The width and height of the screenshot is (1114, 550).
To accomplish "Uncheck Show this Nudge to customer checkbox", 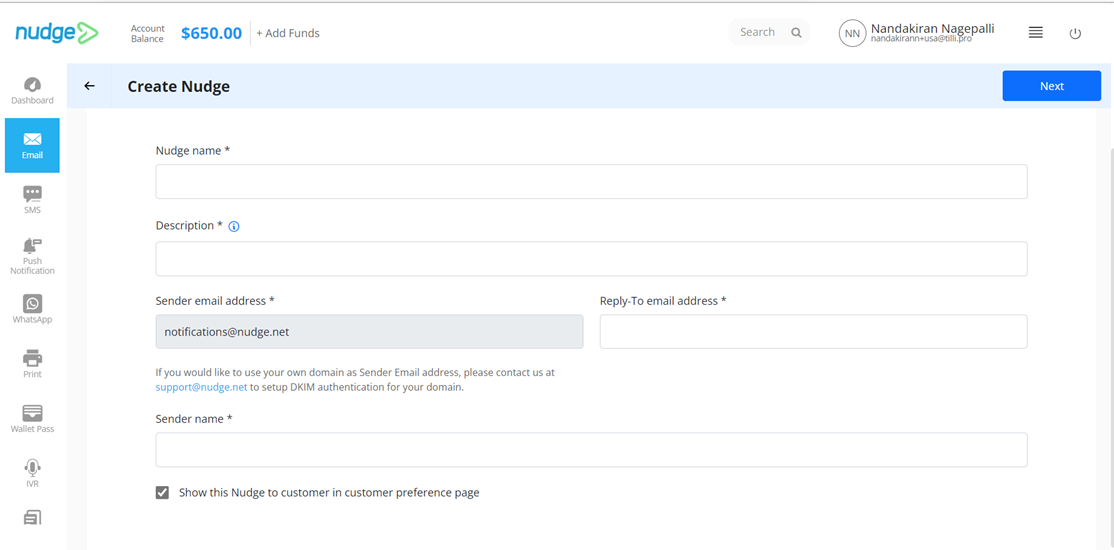I will (163, 492).
